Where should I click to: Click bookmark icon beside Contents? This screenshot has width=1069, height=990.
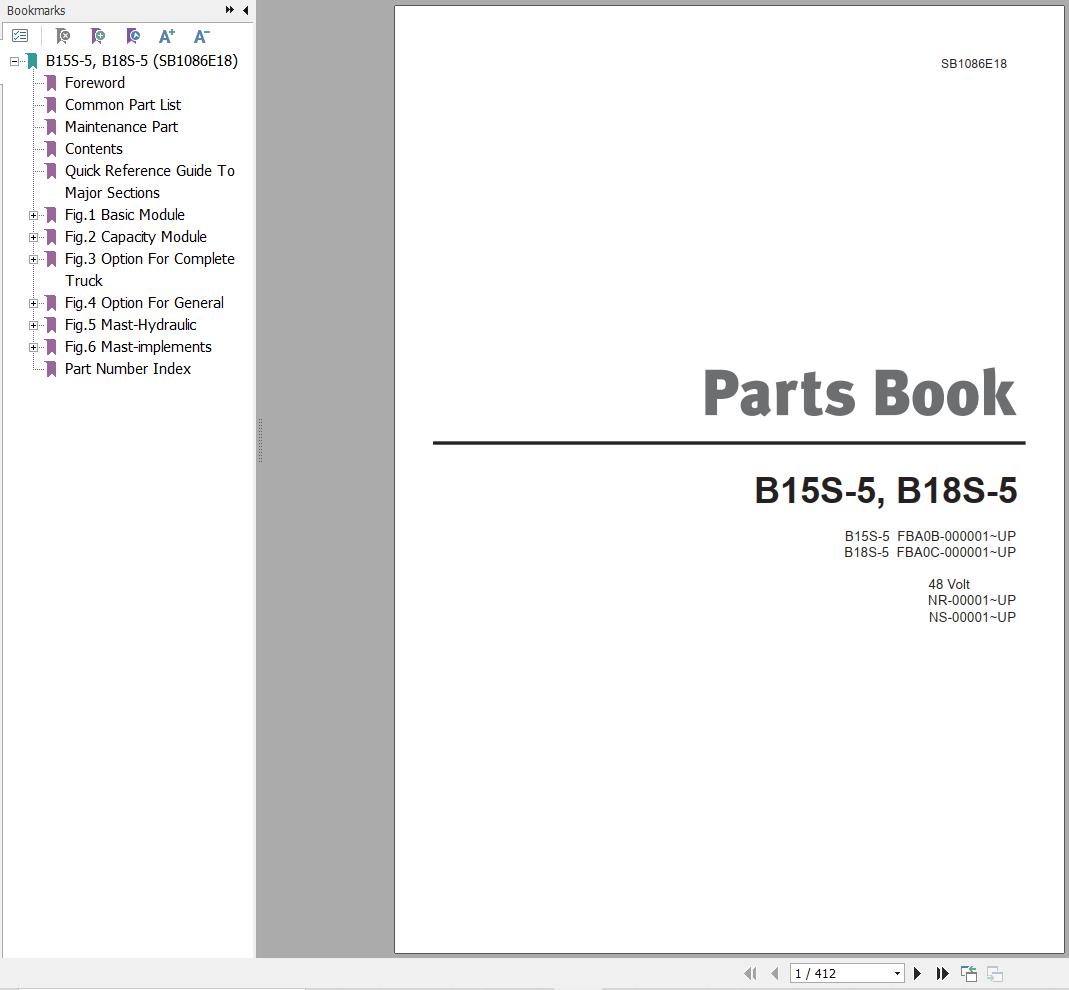point(51,149)
